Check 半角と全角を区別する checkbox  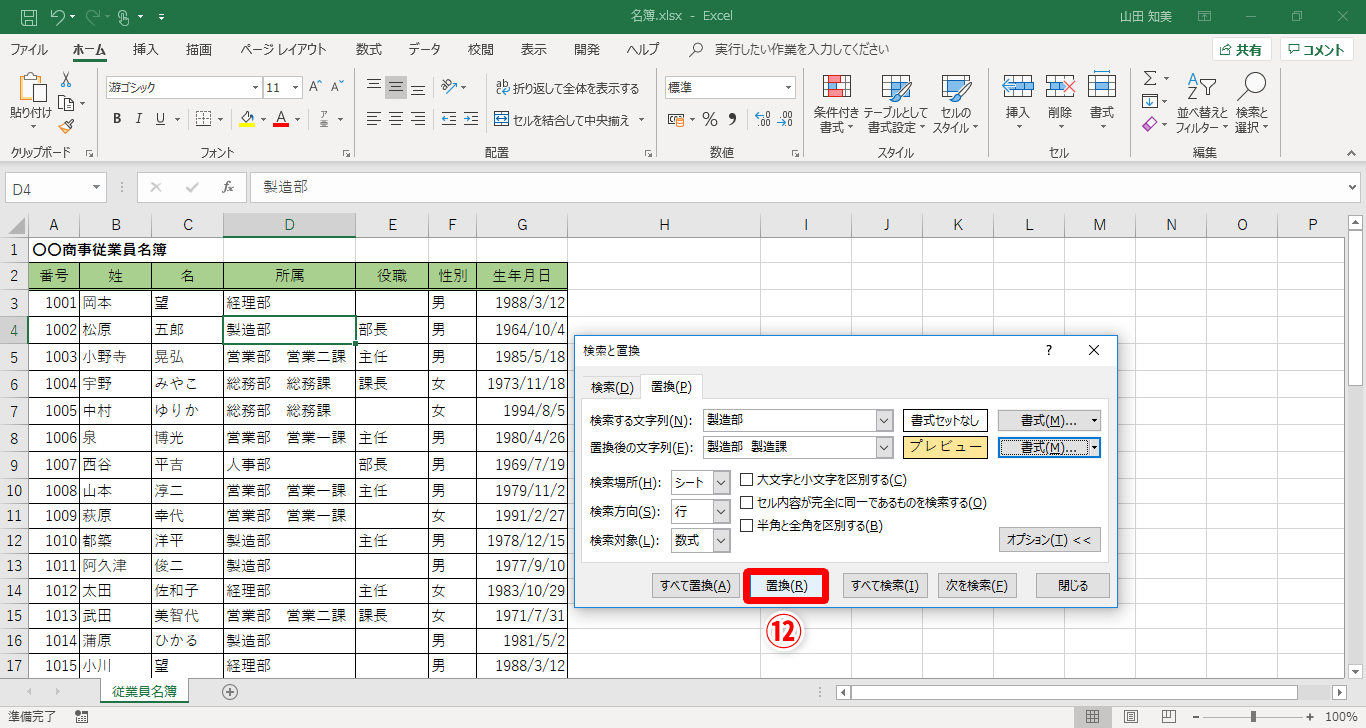pyautogui.click(x=746, y=526)
